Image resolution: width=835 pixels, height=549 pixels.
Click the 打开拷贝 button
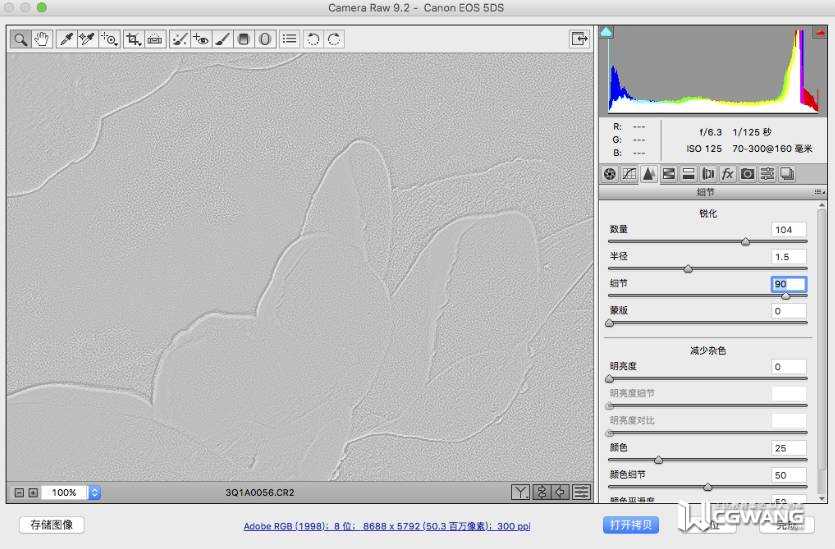tap(631, 525)
